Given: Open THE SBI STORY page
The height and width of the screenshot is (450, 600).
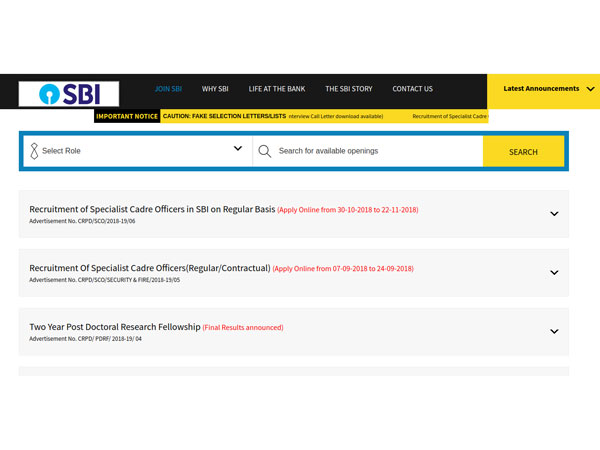Looking at the screenshot, I should coord(349,89).
